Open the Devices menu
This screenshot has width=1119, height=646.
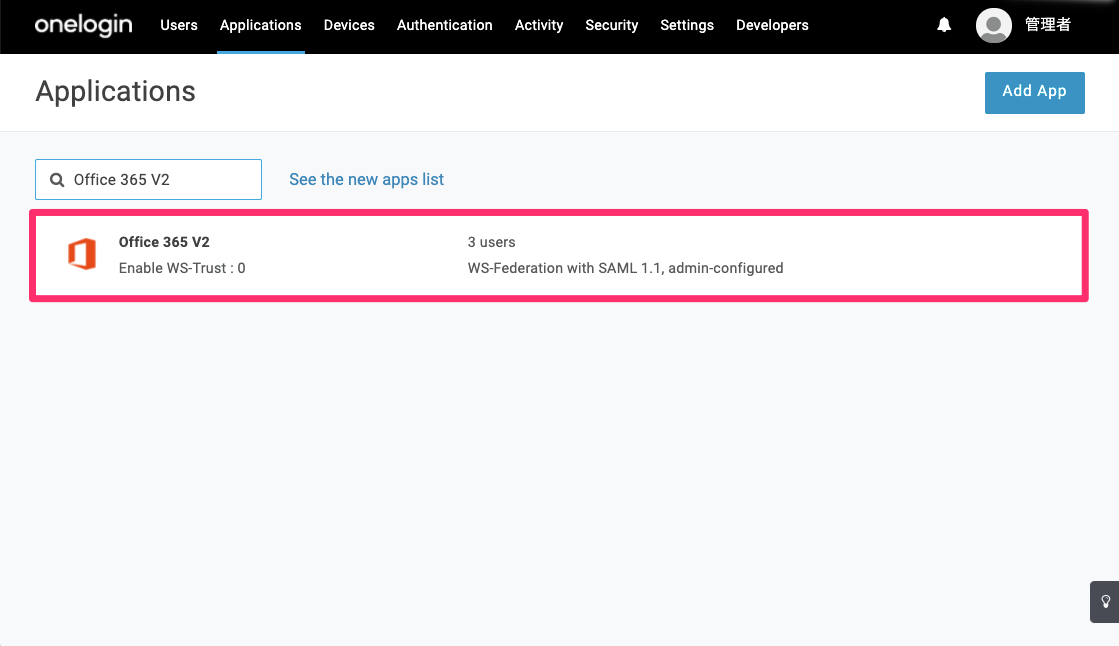pos(349,25)
